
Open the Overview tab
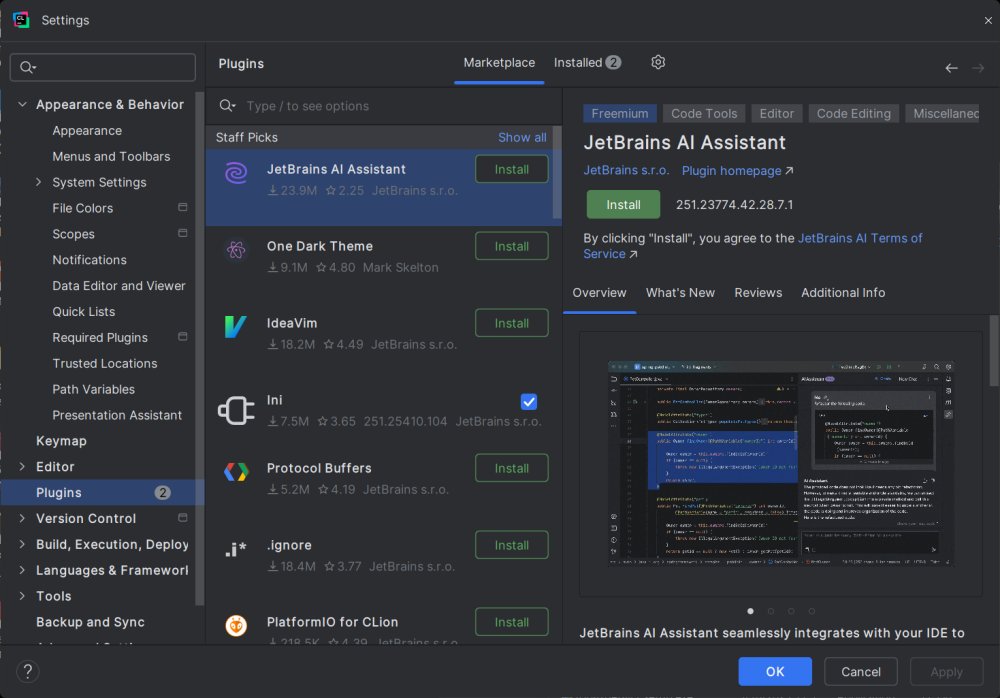click(599, 292)
